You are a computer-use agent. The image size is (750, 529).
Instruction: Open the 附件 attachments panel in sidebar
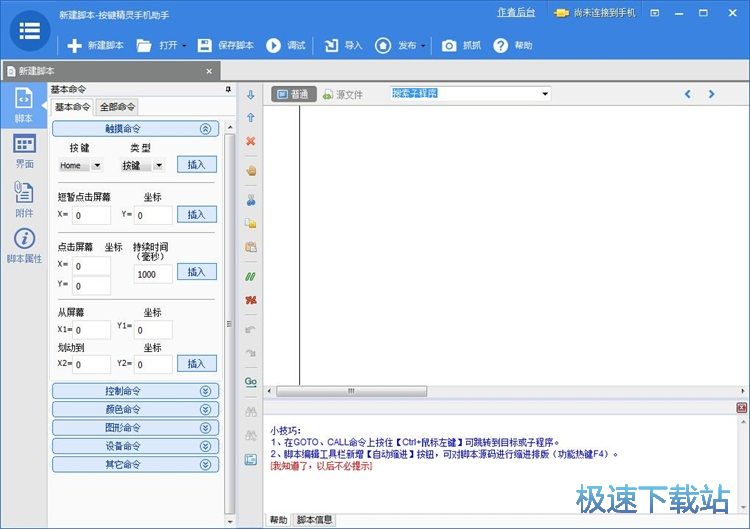pyautogui.click(x=24, y=199)
